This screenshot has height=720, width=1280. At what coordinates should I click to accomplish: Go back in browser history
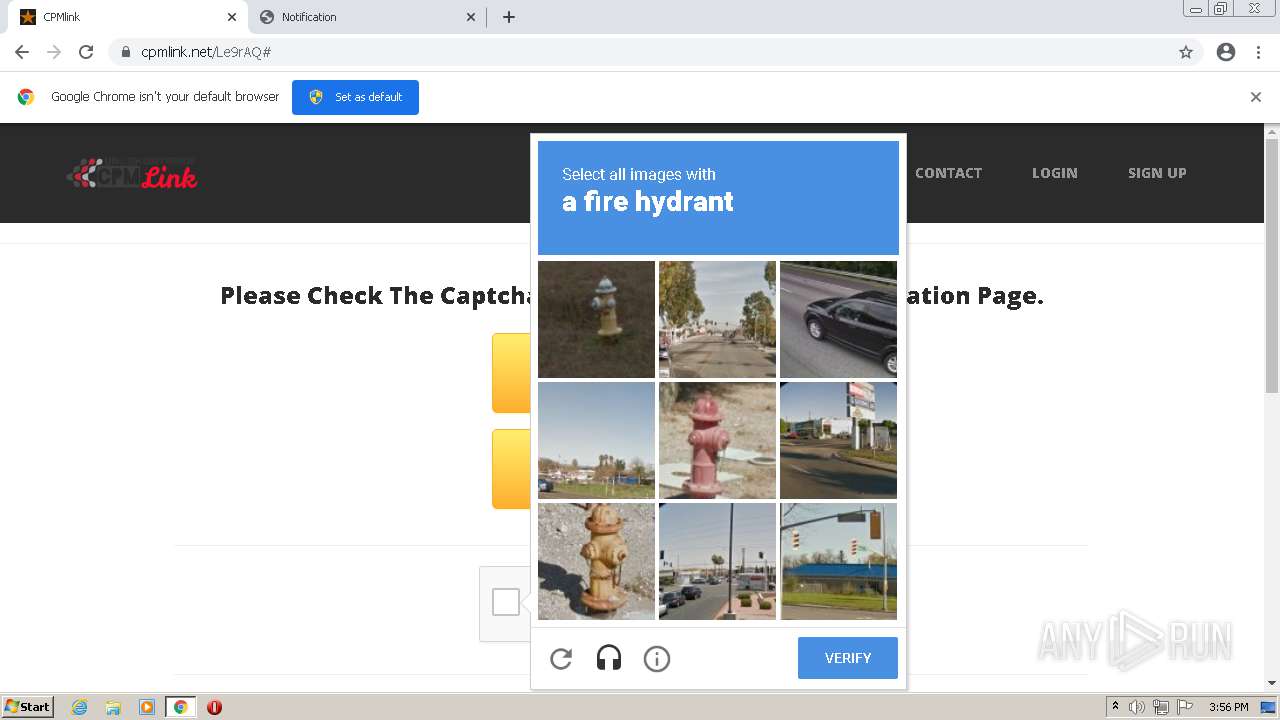[22, 52]
